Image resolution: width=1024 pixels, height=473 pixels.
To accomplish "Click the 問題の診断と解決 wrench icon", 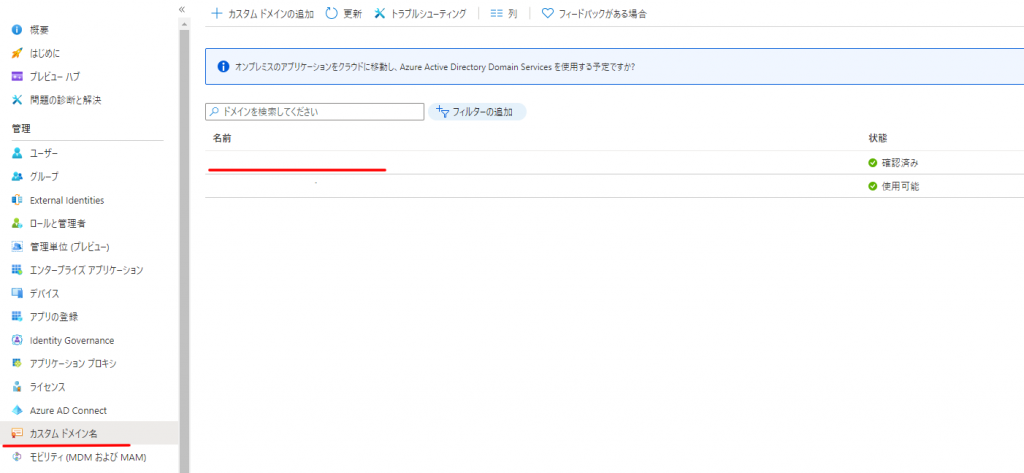I will [x=18, y=100].
